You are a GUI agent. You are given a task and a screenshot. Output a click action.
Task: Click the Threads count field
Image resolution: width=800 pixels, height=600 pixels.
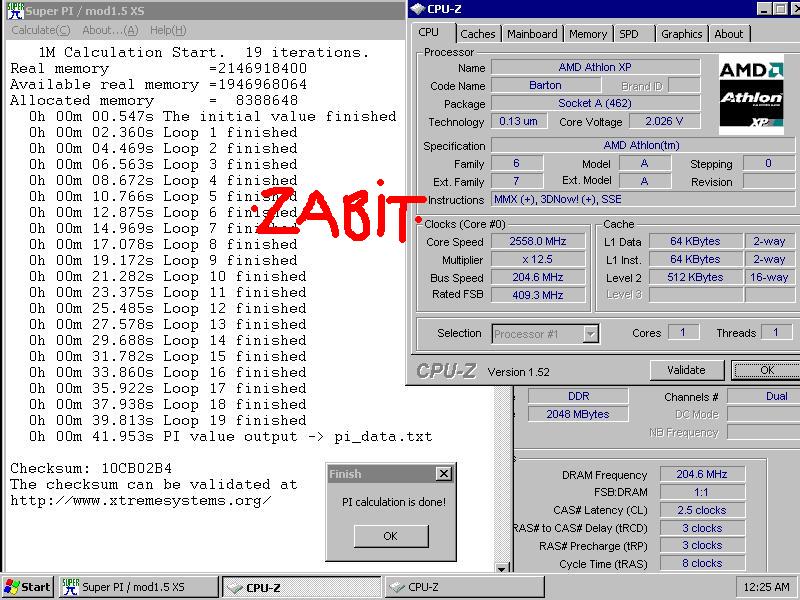(776, 333)
